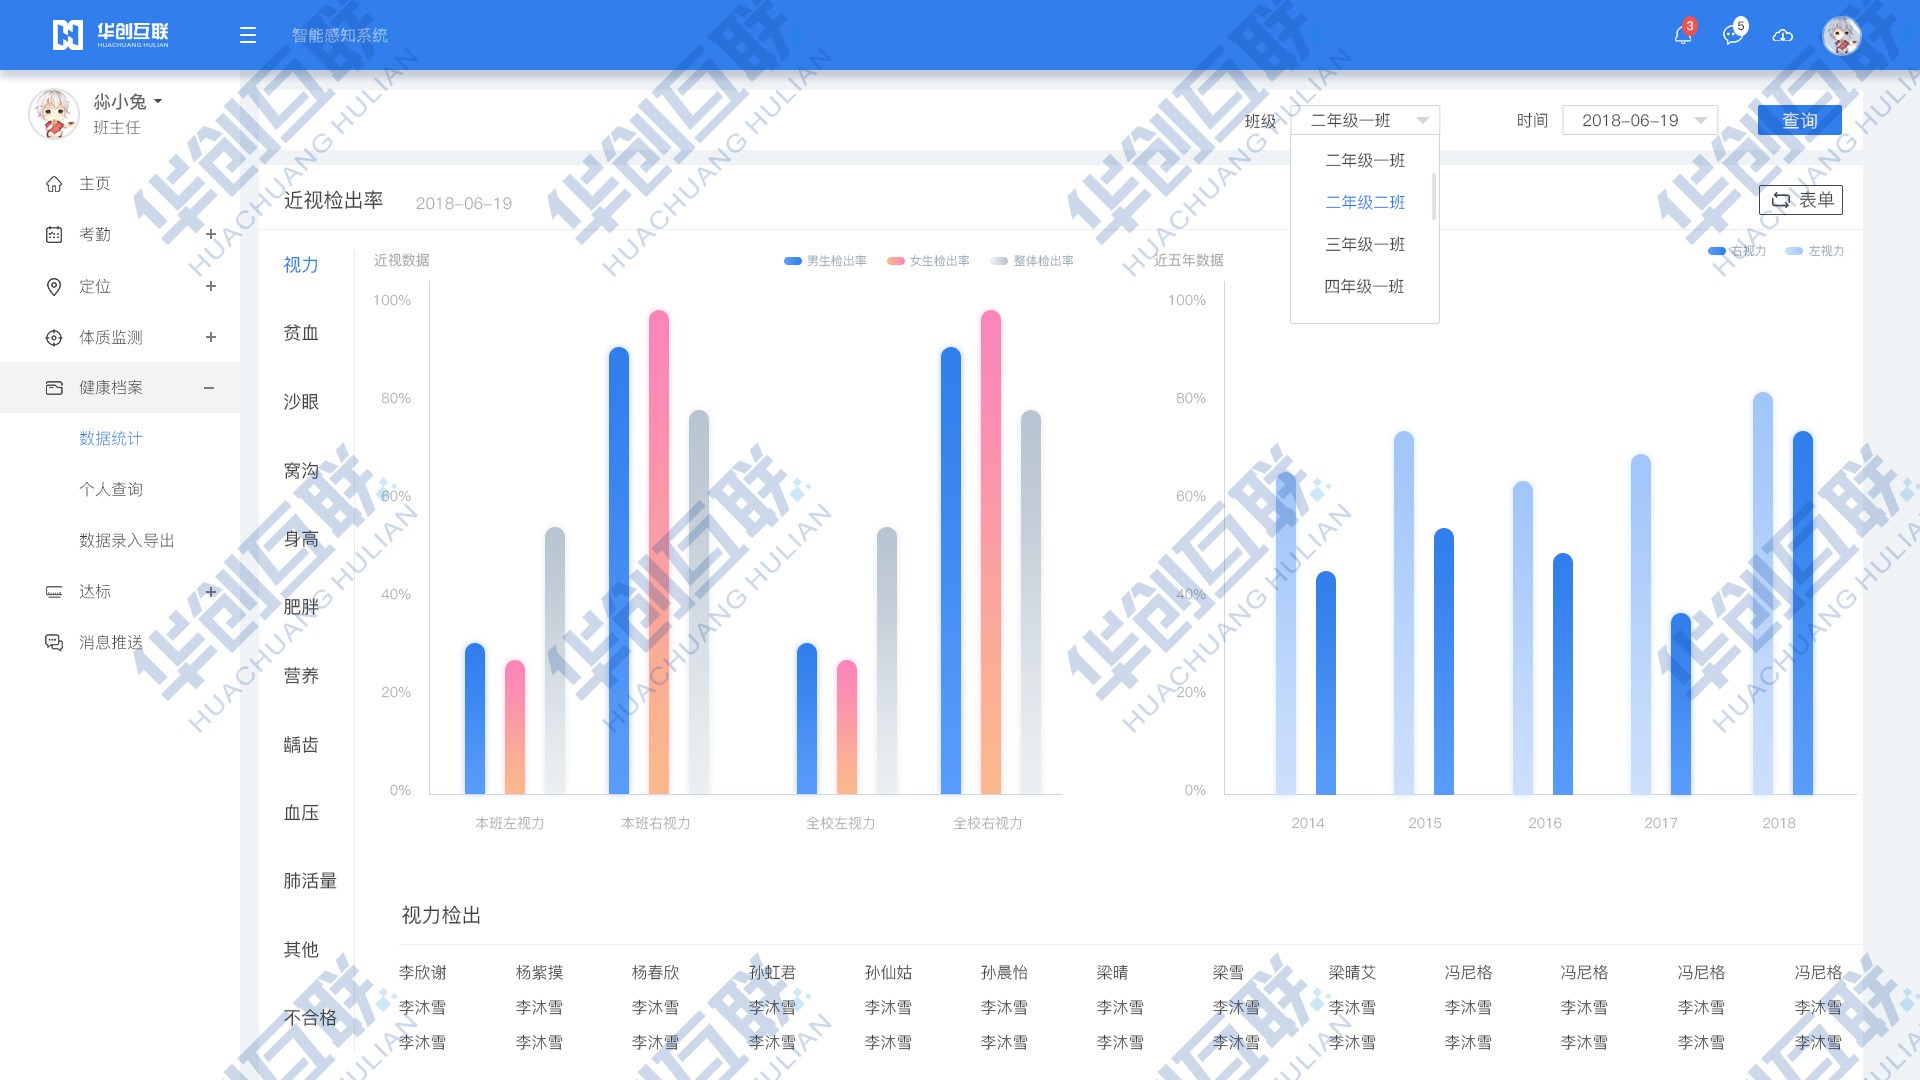Screen dimensions: 1920x1080
Task: Toggle the hamburger menu icon
Action: (248, 36)
